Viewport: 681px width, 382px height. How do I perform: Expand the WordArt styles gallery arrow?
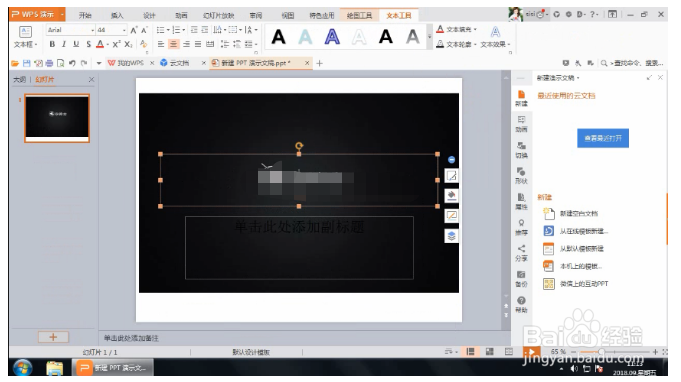429,37
